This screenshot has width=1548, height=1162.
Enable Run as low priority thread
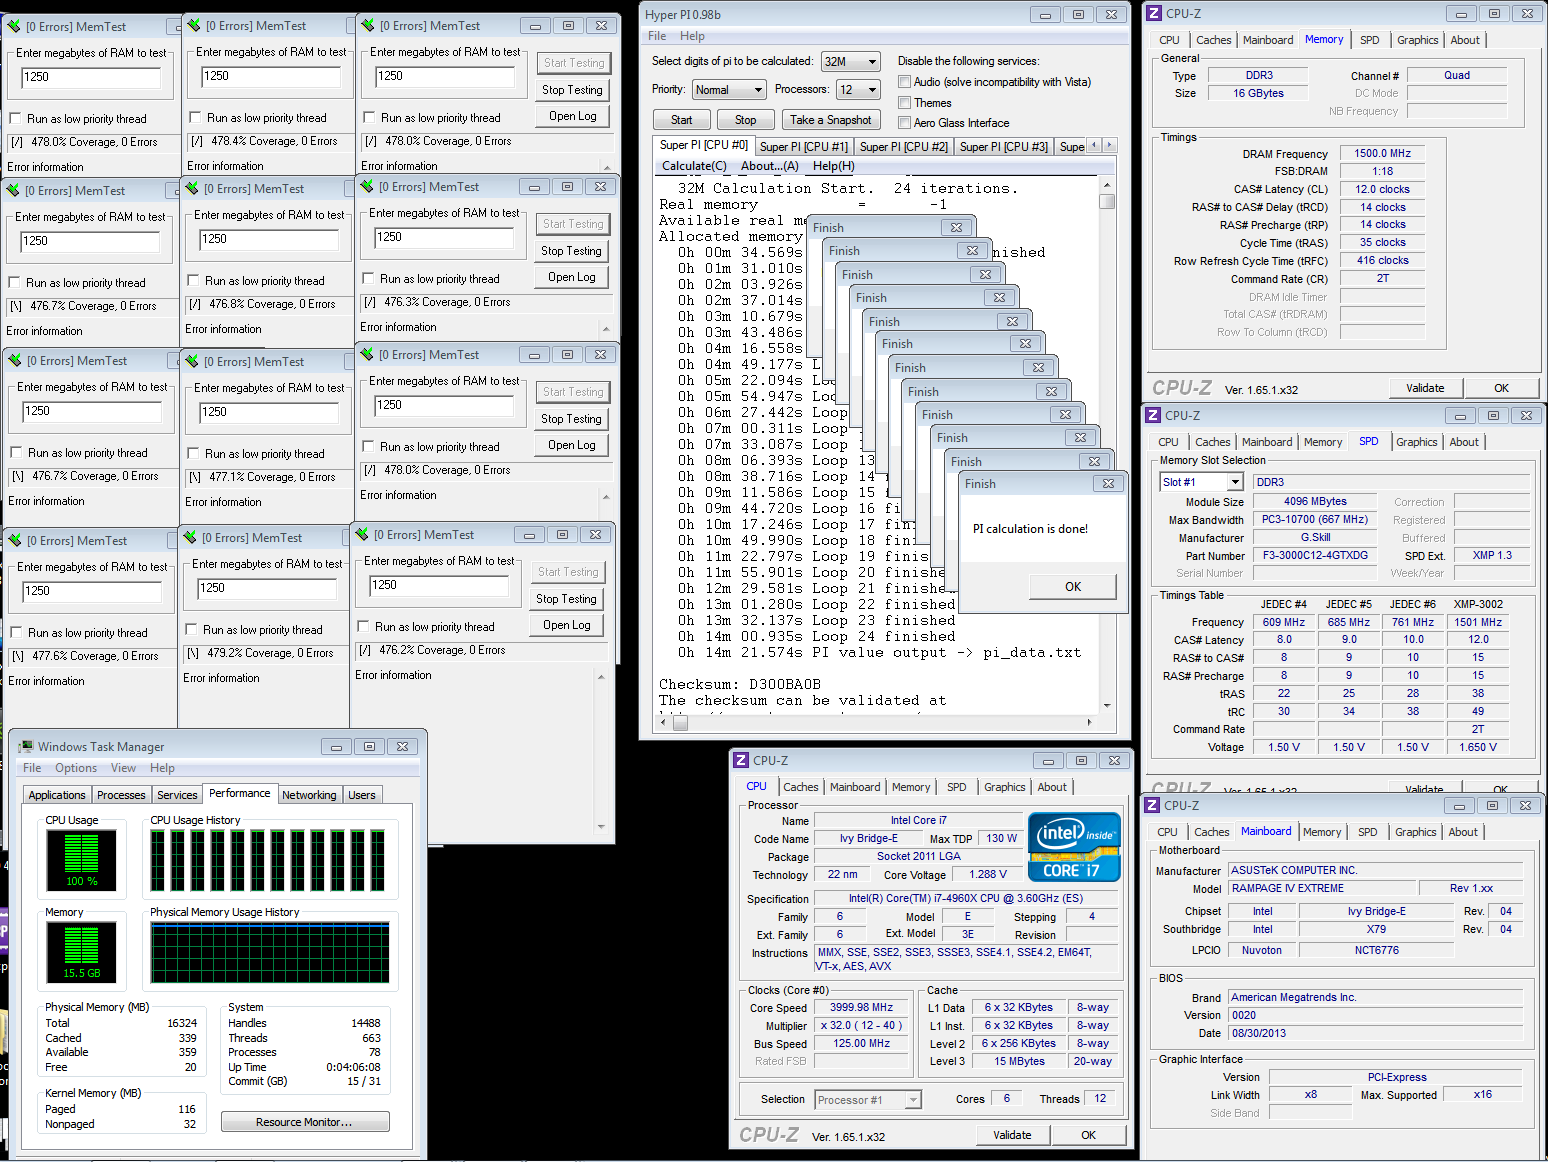(15, 117)
